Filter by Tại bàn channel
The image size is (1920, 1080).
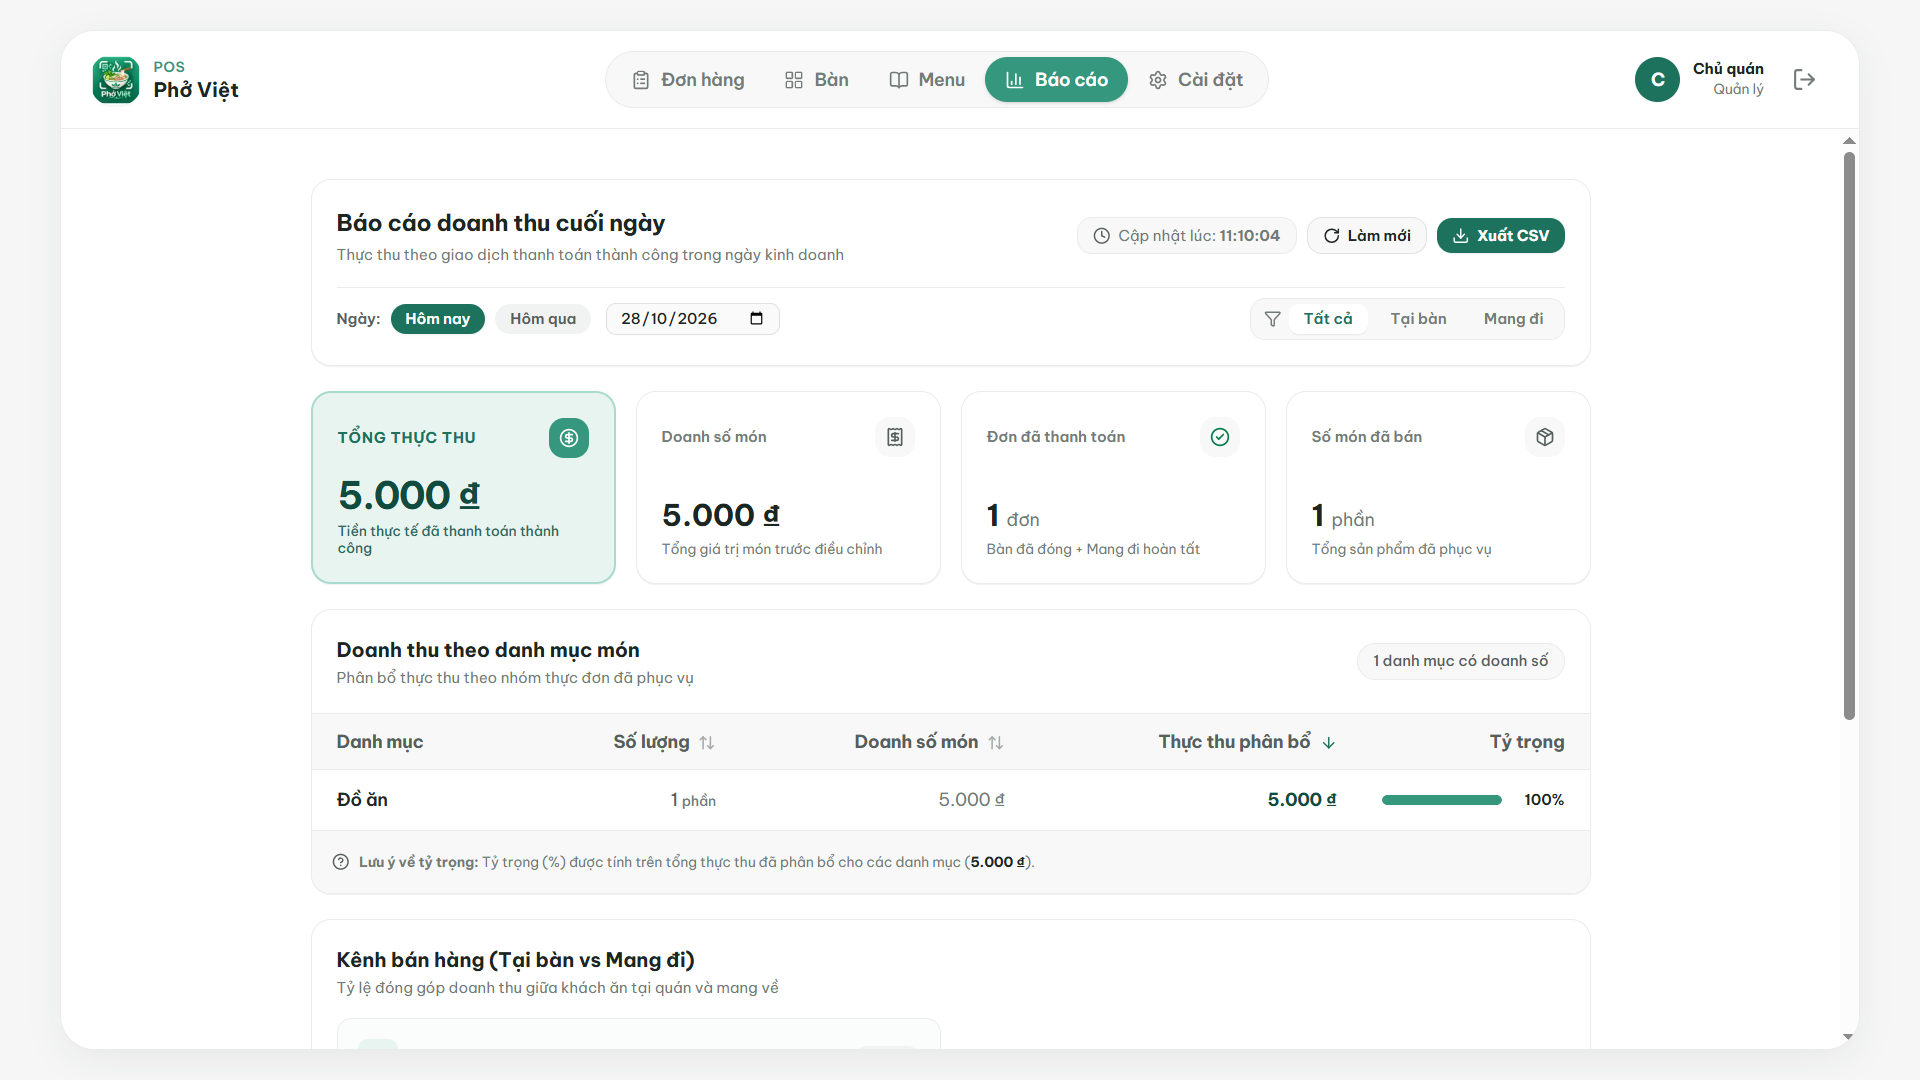click(1418, 319)
